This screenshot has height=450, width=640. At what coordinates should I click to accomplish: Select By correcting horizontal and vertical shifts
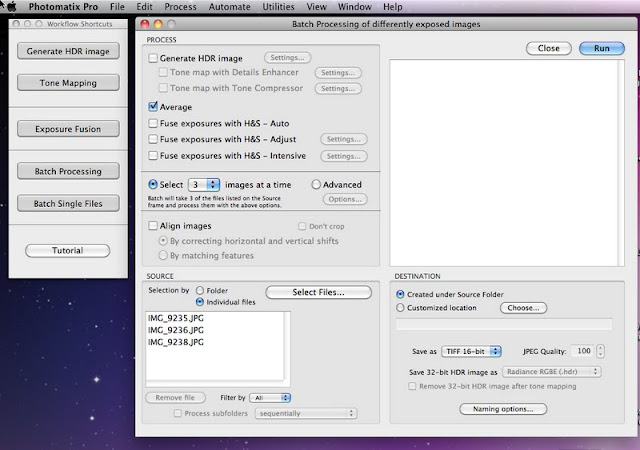[x=163, y=241]
